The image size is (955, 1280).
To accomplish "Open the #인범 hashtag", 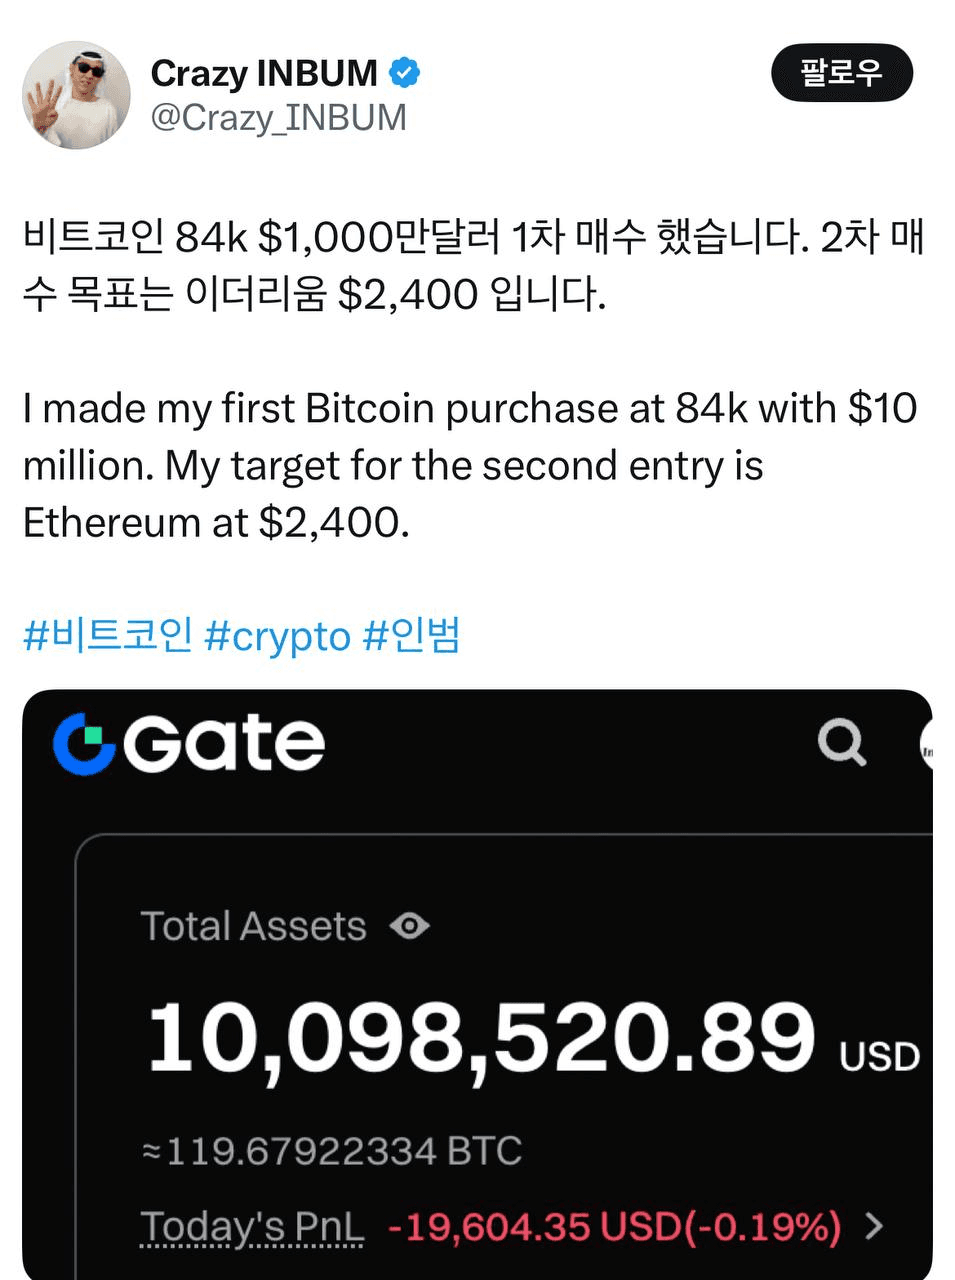I will 411,636.
